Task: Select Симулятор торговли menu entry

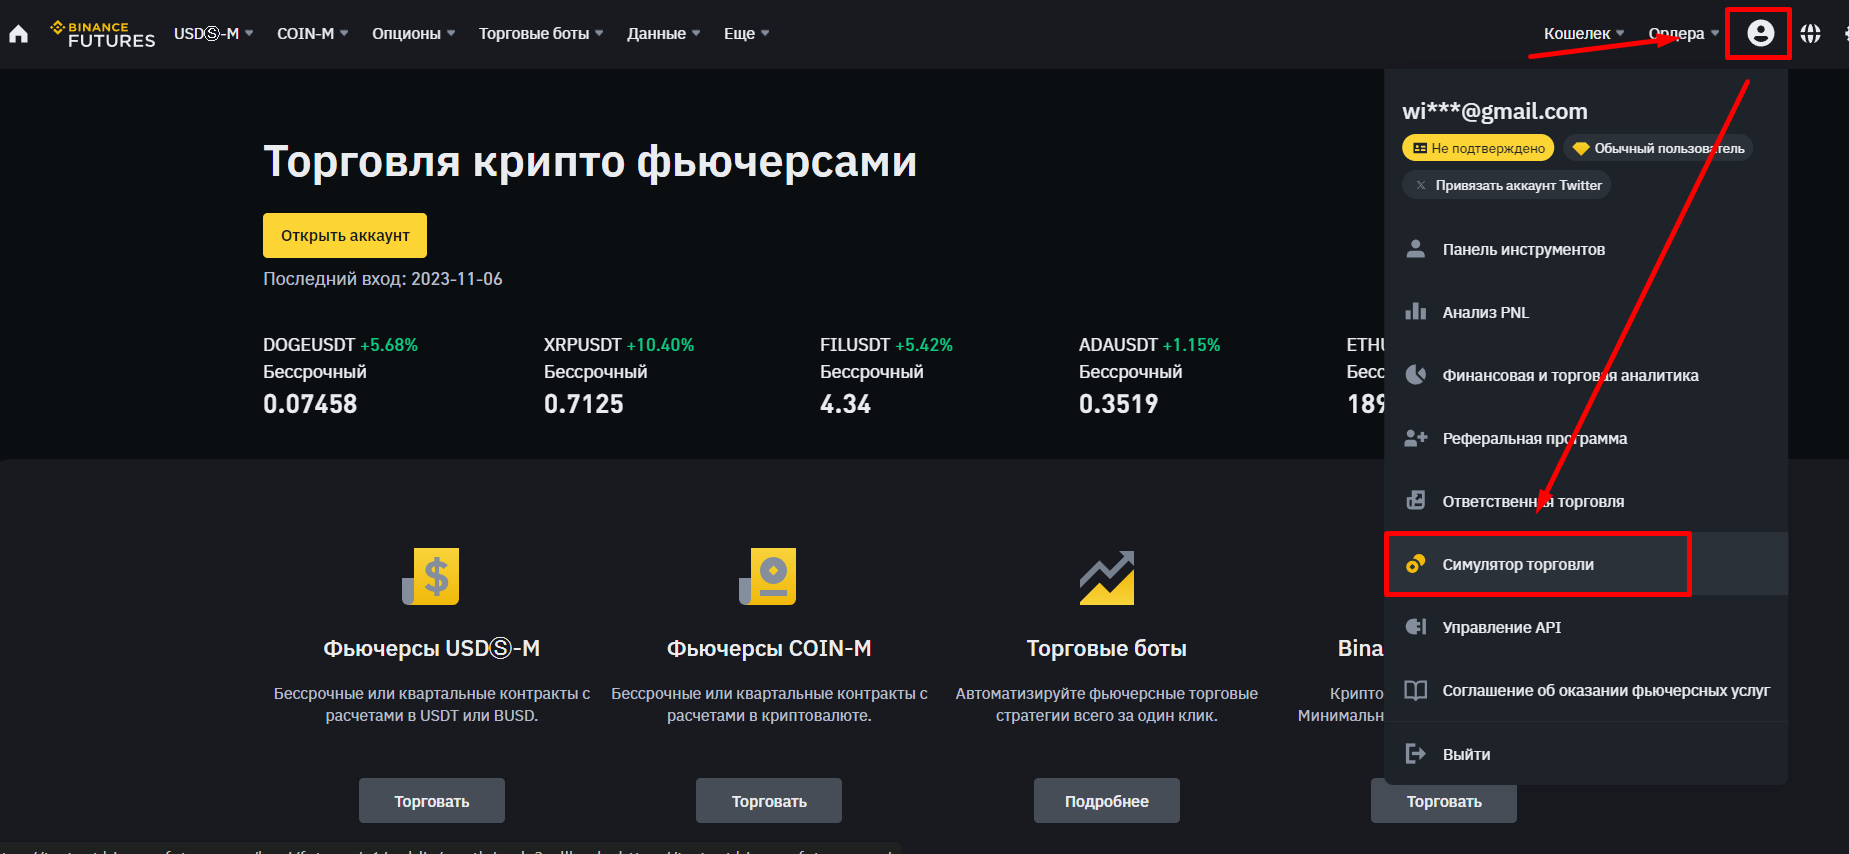Action: tap(1586, 564)
